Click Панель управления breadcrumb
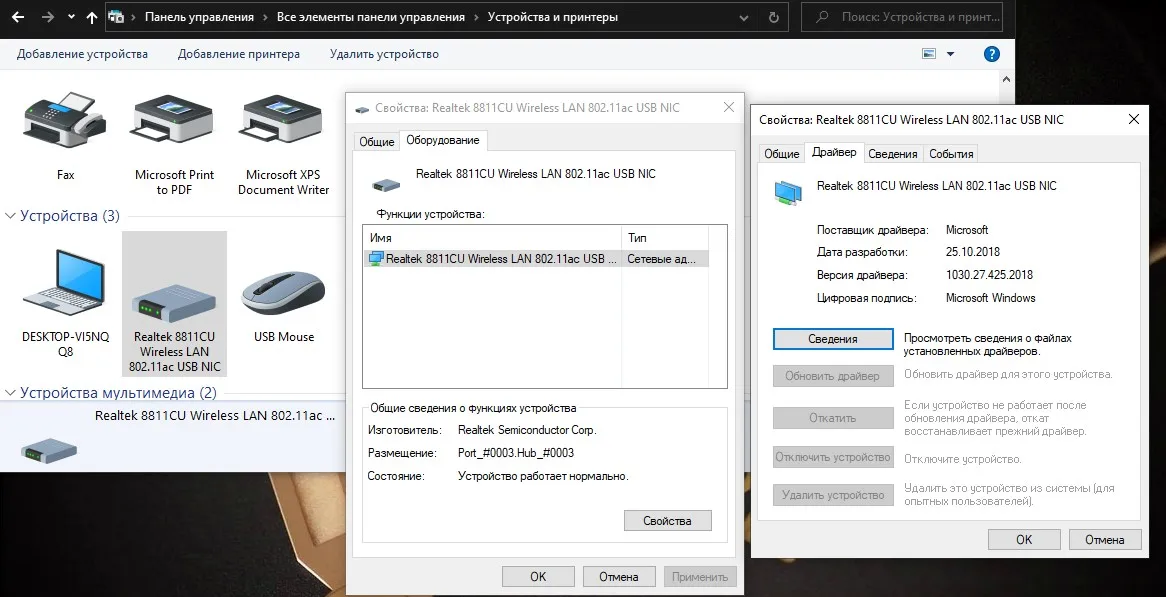The width and height of the screenshot is (1166, 597). tap(199, 16)
